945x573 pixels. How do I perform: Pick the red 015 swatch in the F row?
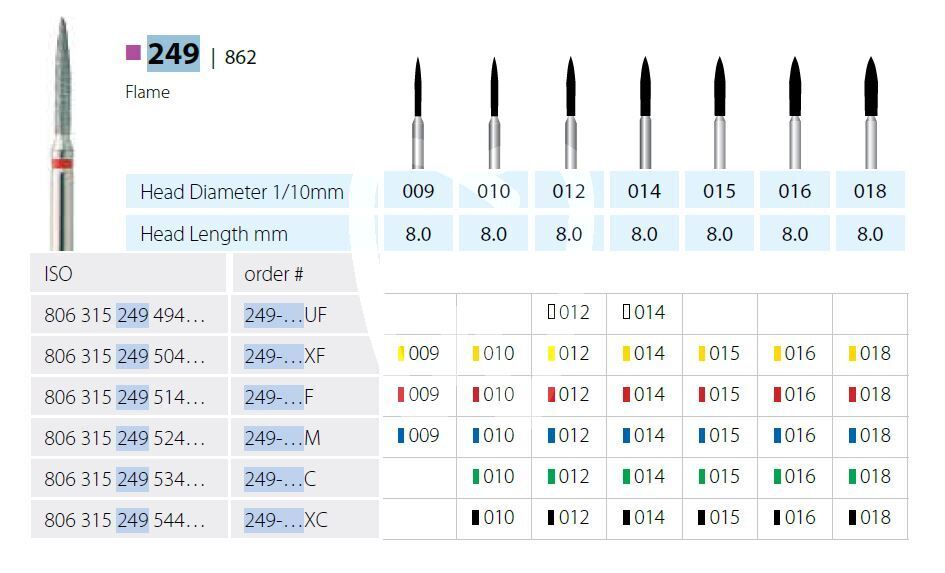click(x=702, y=394)
